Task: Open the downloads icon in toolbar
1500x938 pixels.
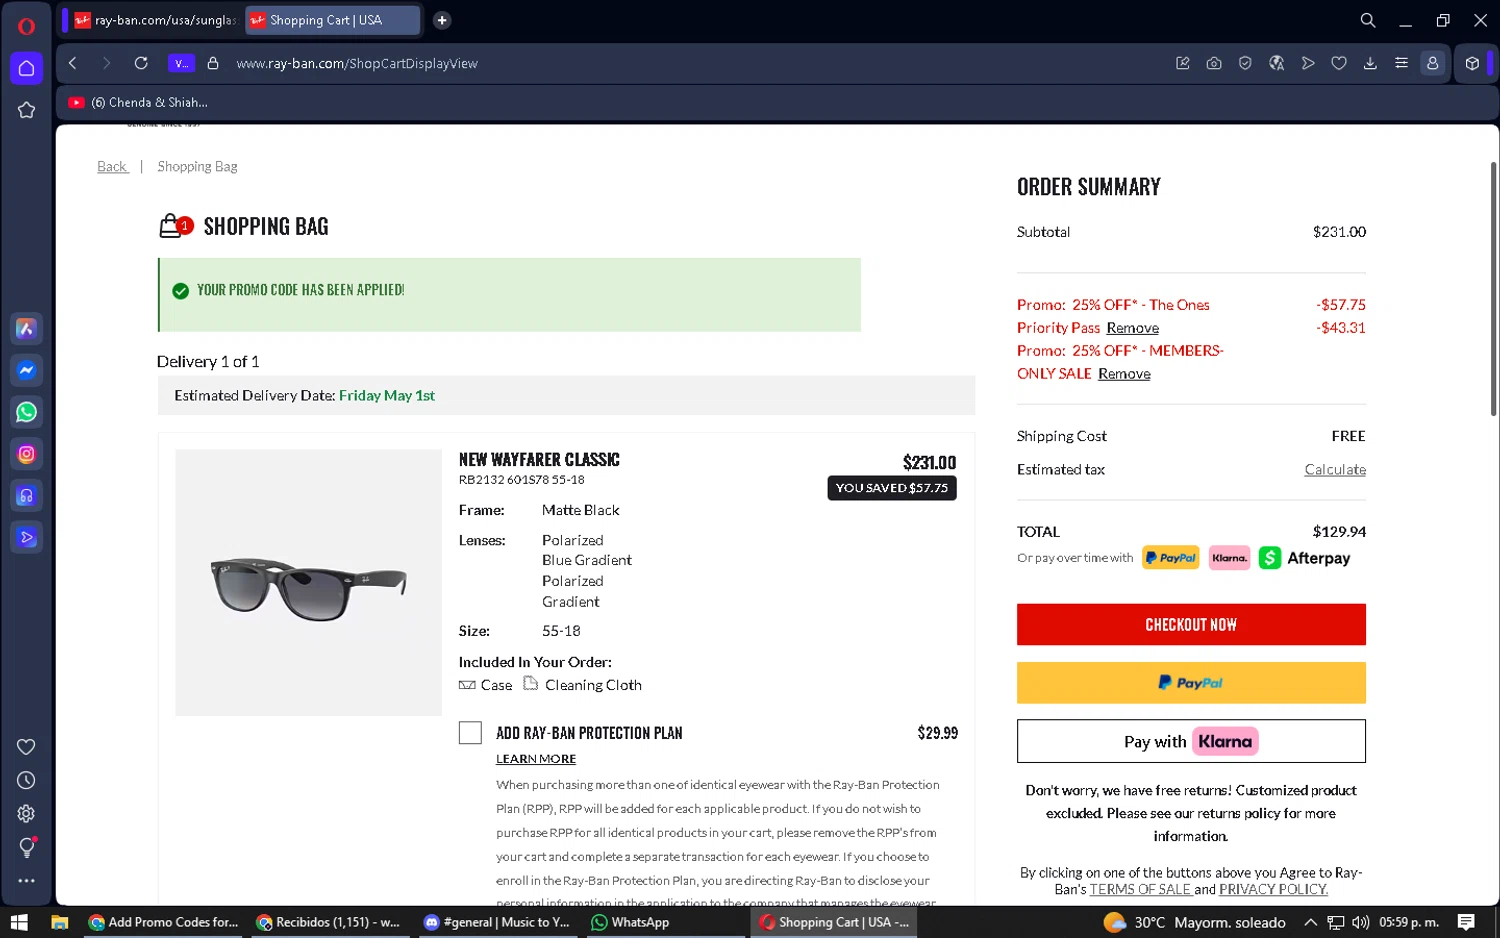Action: 1370,63
